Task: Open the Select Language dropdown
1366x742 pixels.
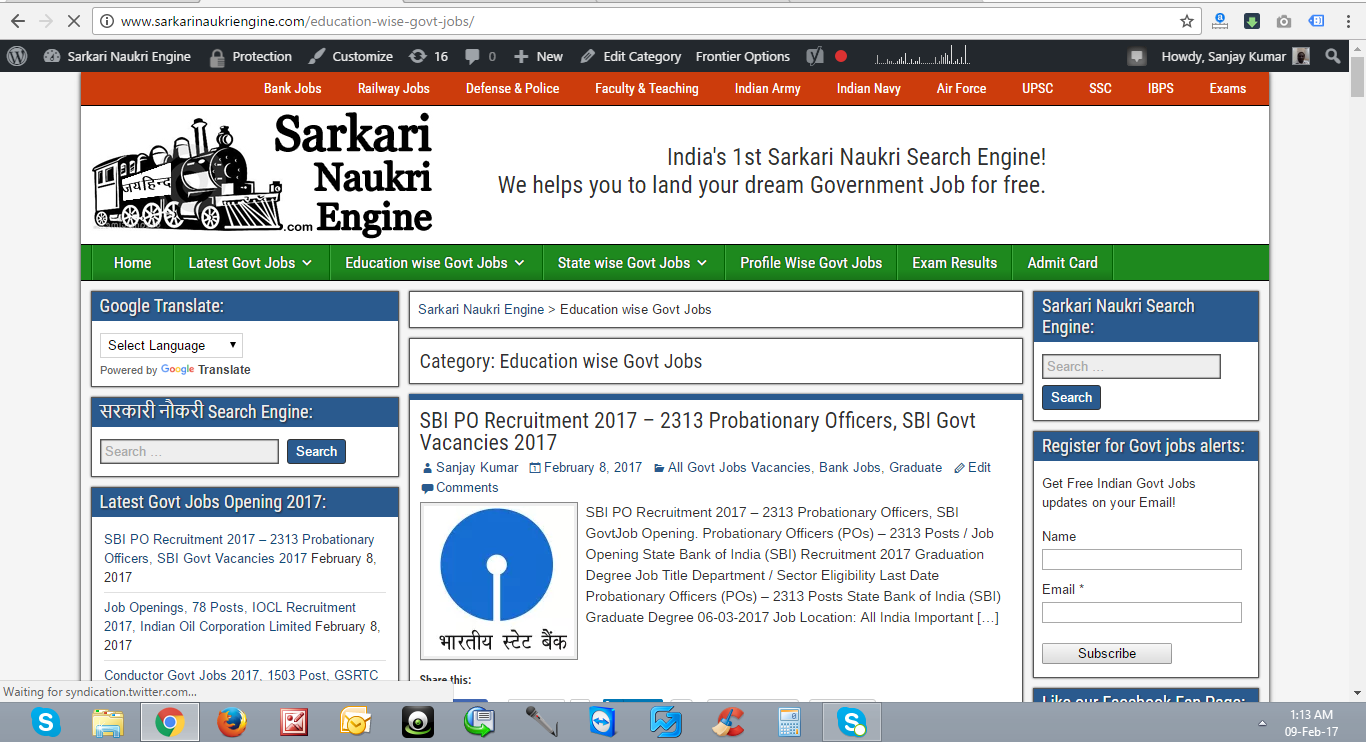Action: pos(170,344)
